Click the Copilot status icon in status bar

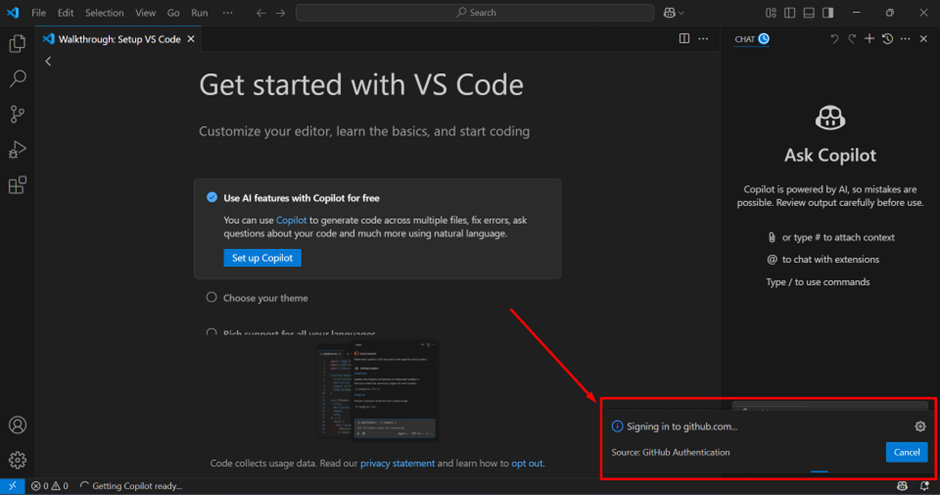[902, 486]
